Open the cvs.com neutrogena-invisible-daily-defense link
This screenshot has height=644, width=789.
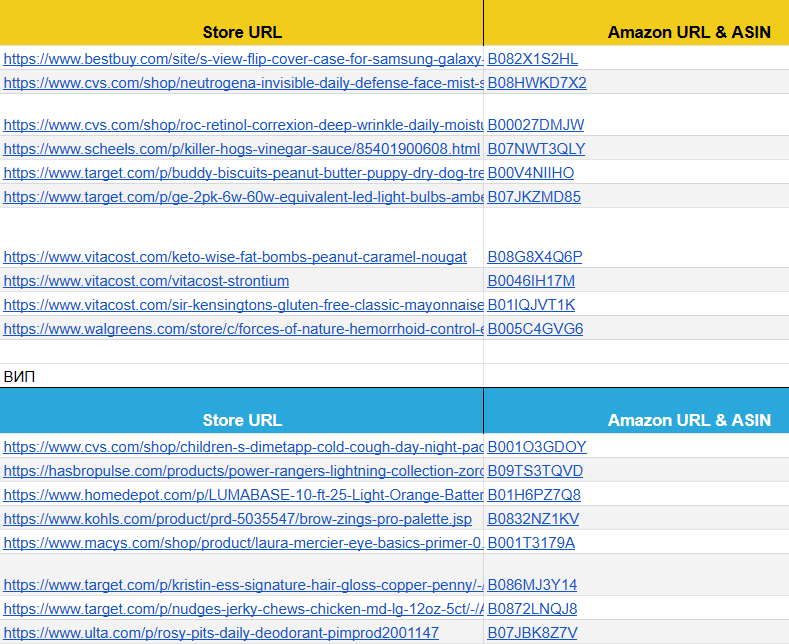click(x=243, y=83)
